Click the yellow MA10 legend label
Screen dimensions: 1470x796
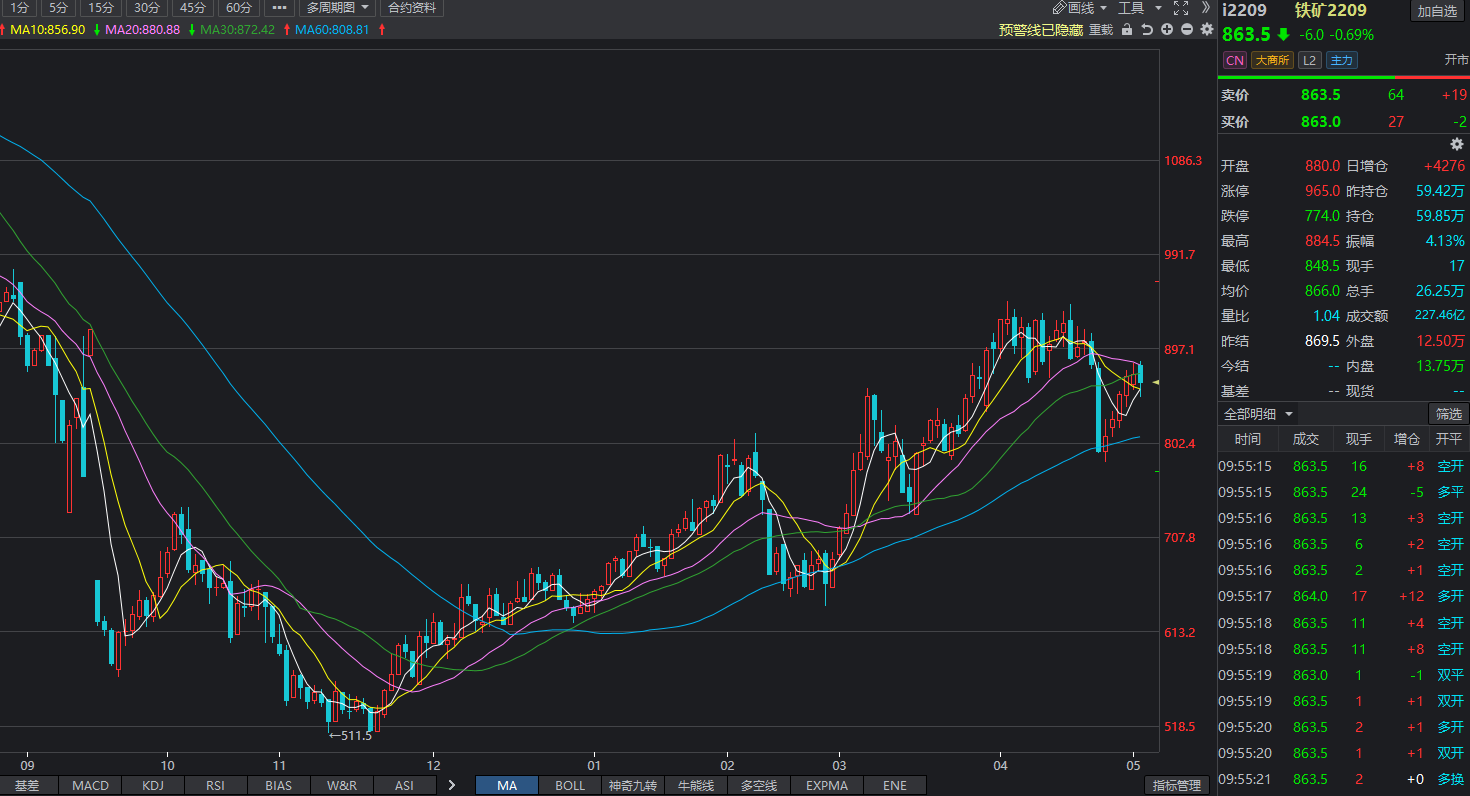tap(47, 30)
